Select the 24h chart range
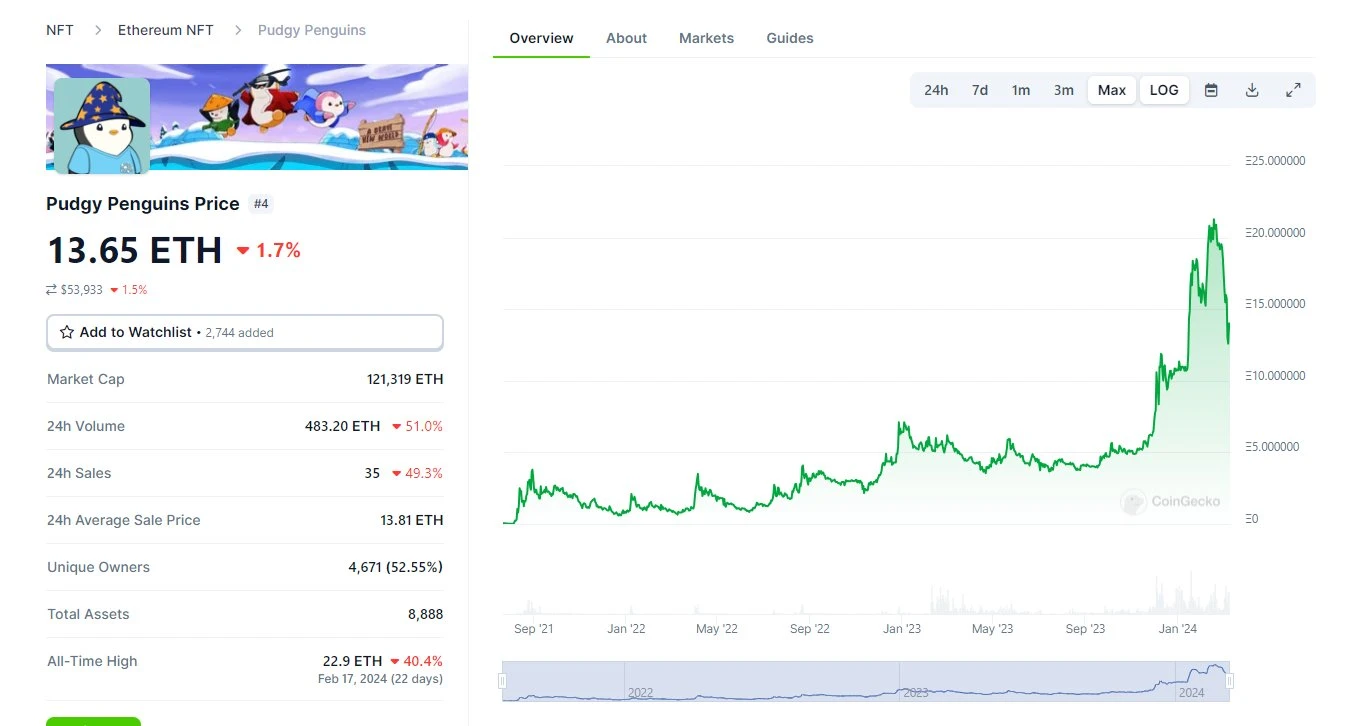The image size is (1363, 726). click(936, 90)
